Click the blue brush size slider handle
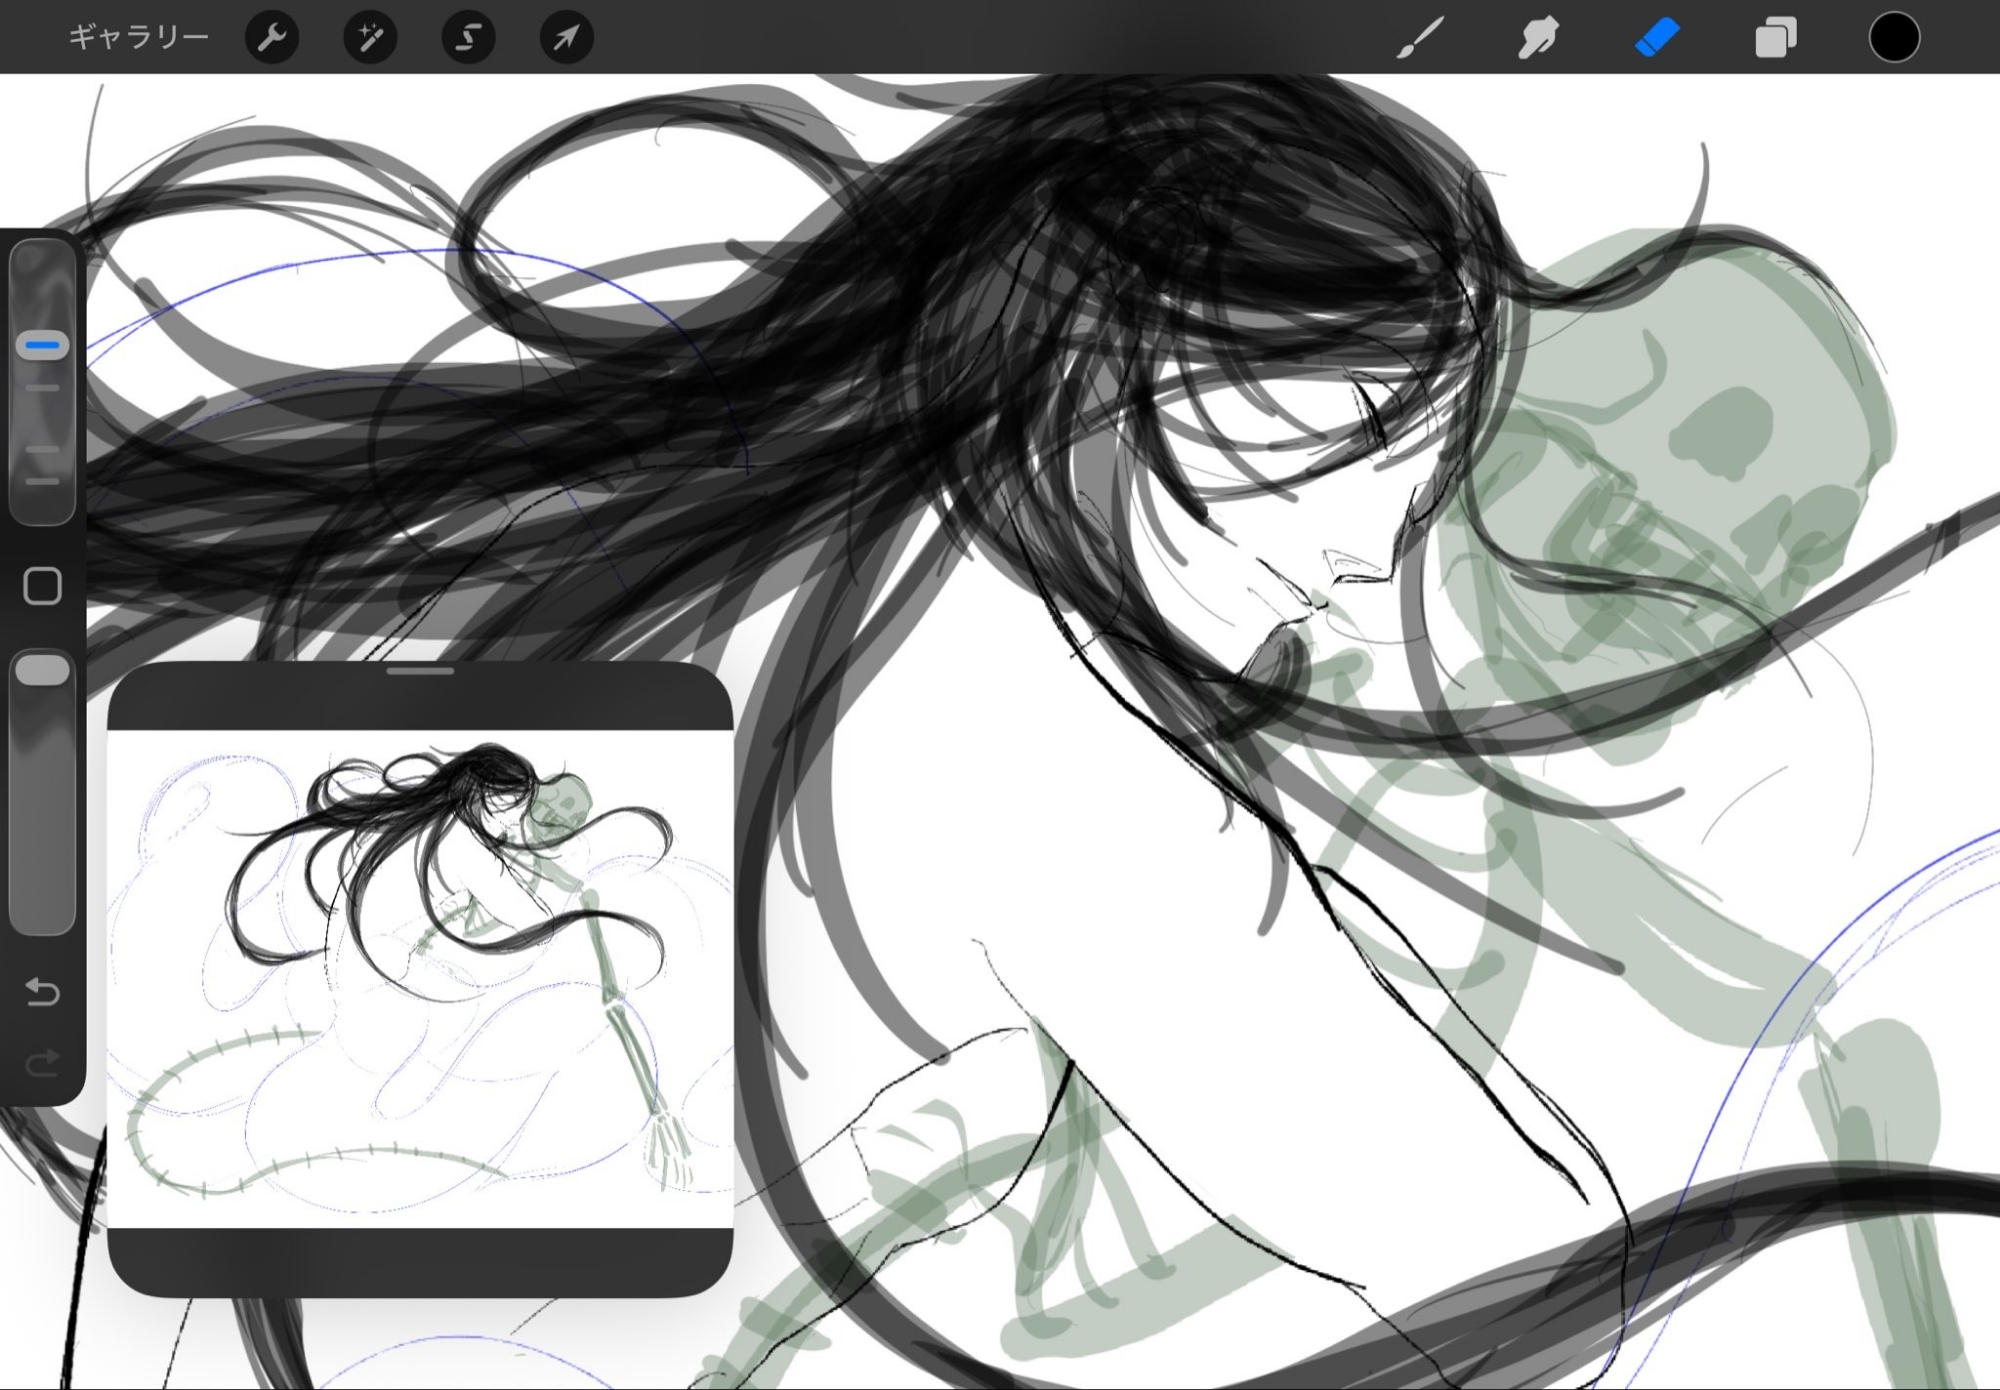 [42, 345]
